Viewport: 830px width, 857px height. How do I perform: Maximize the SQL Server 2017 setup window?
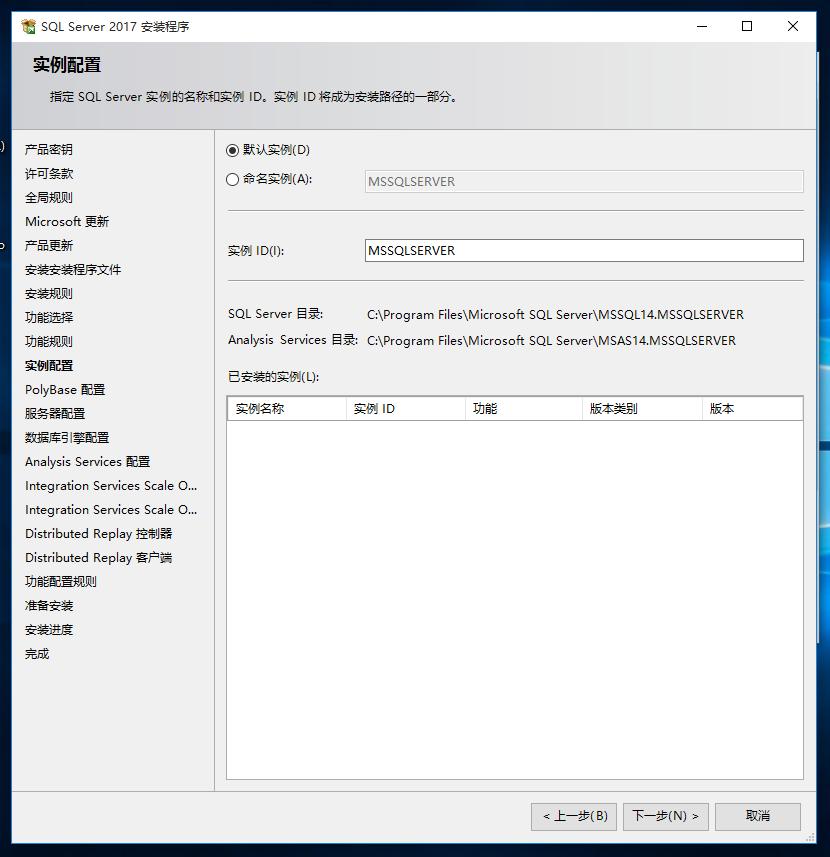pyautogui.click(x=747, y=26)
